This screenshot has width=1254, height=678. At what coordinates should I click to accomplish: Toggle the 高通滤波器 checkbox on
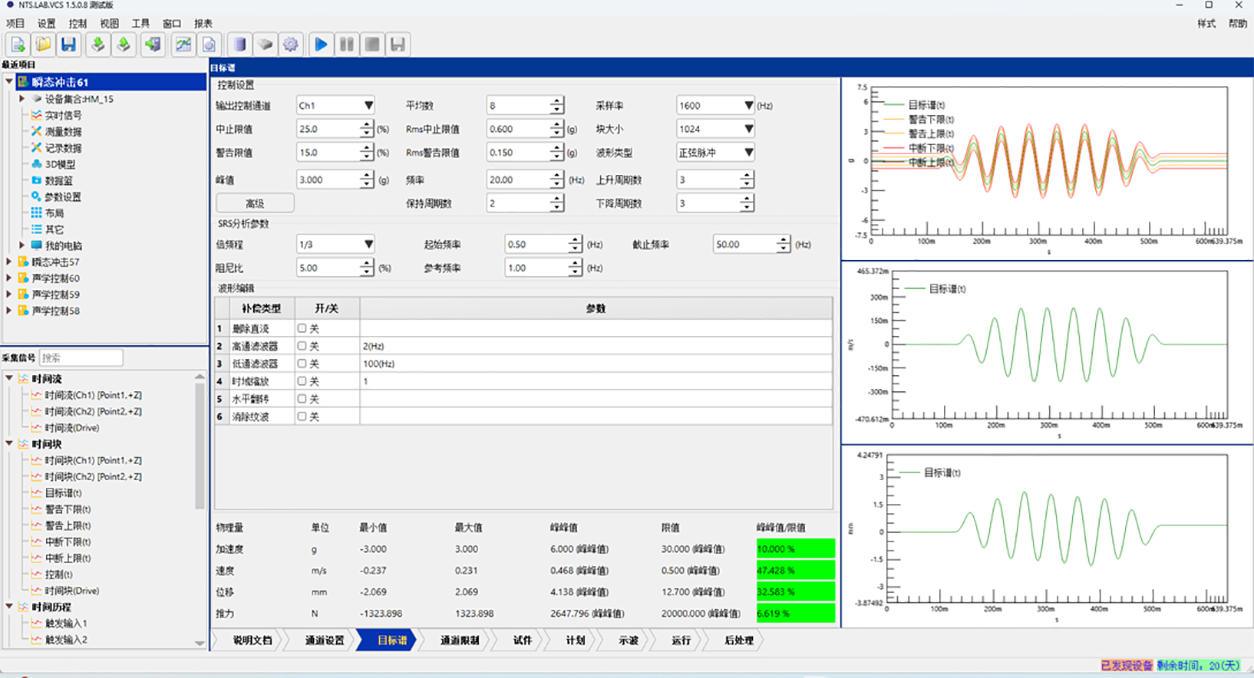click(x=302, y=346)
